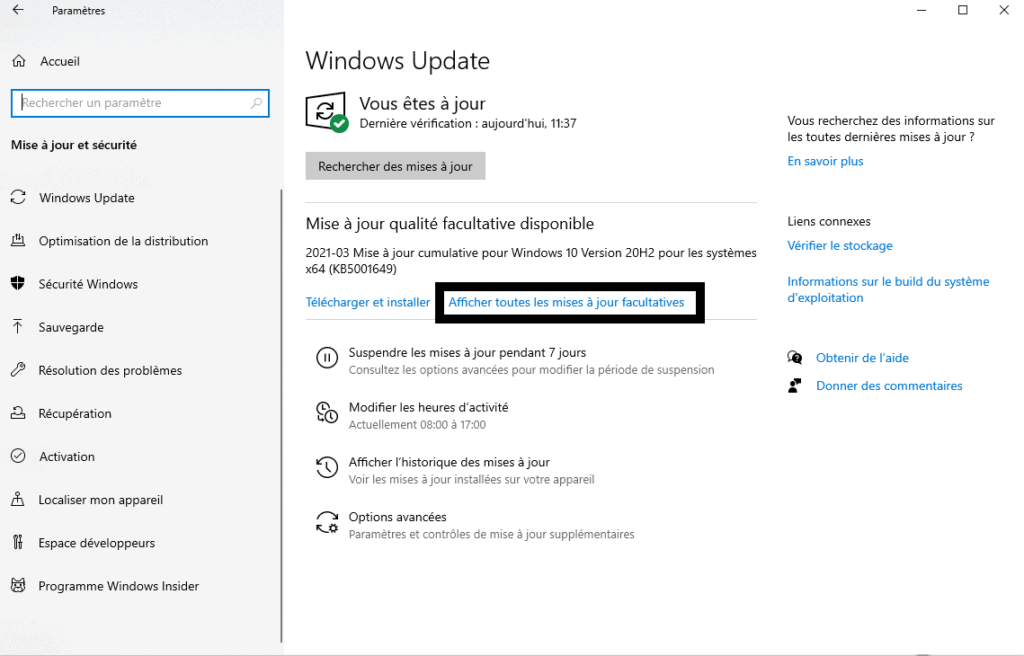Viewport: 1024px width, 656px height.
Task: Open Vérifier le stockage link
Action: click(840, 245)
